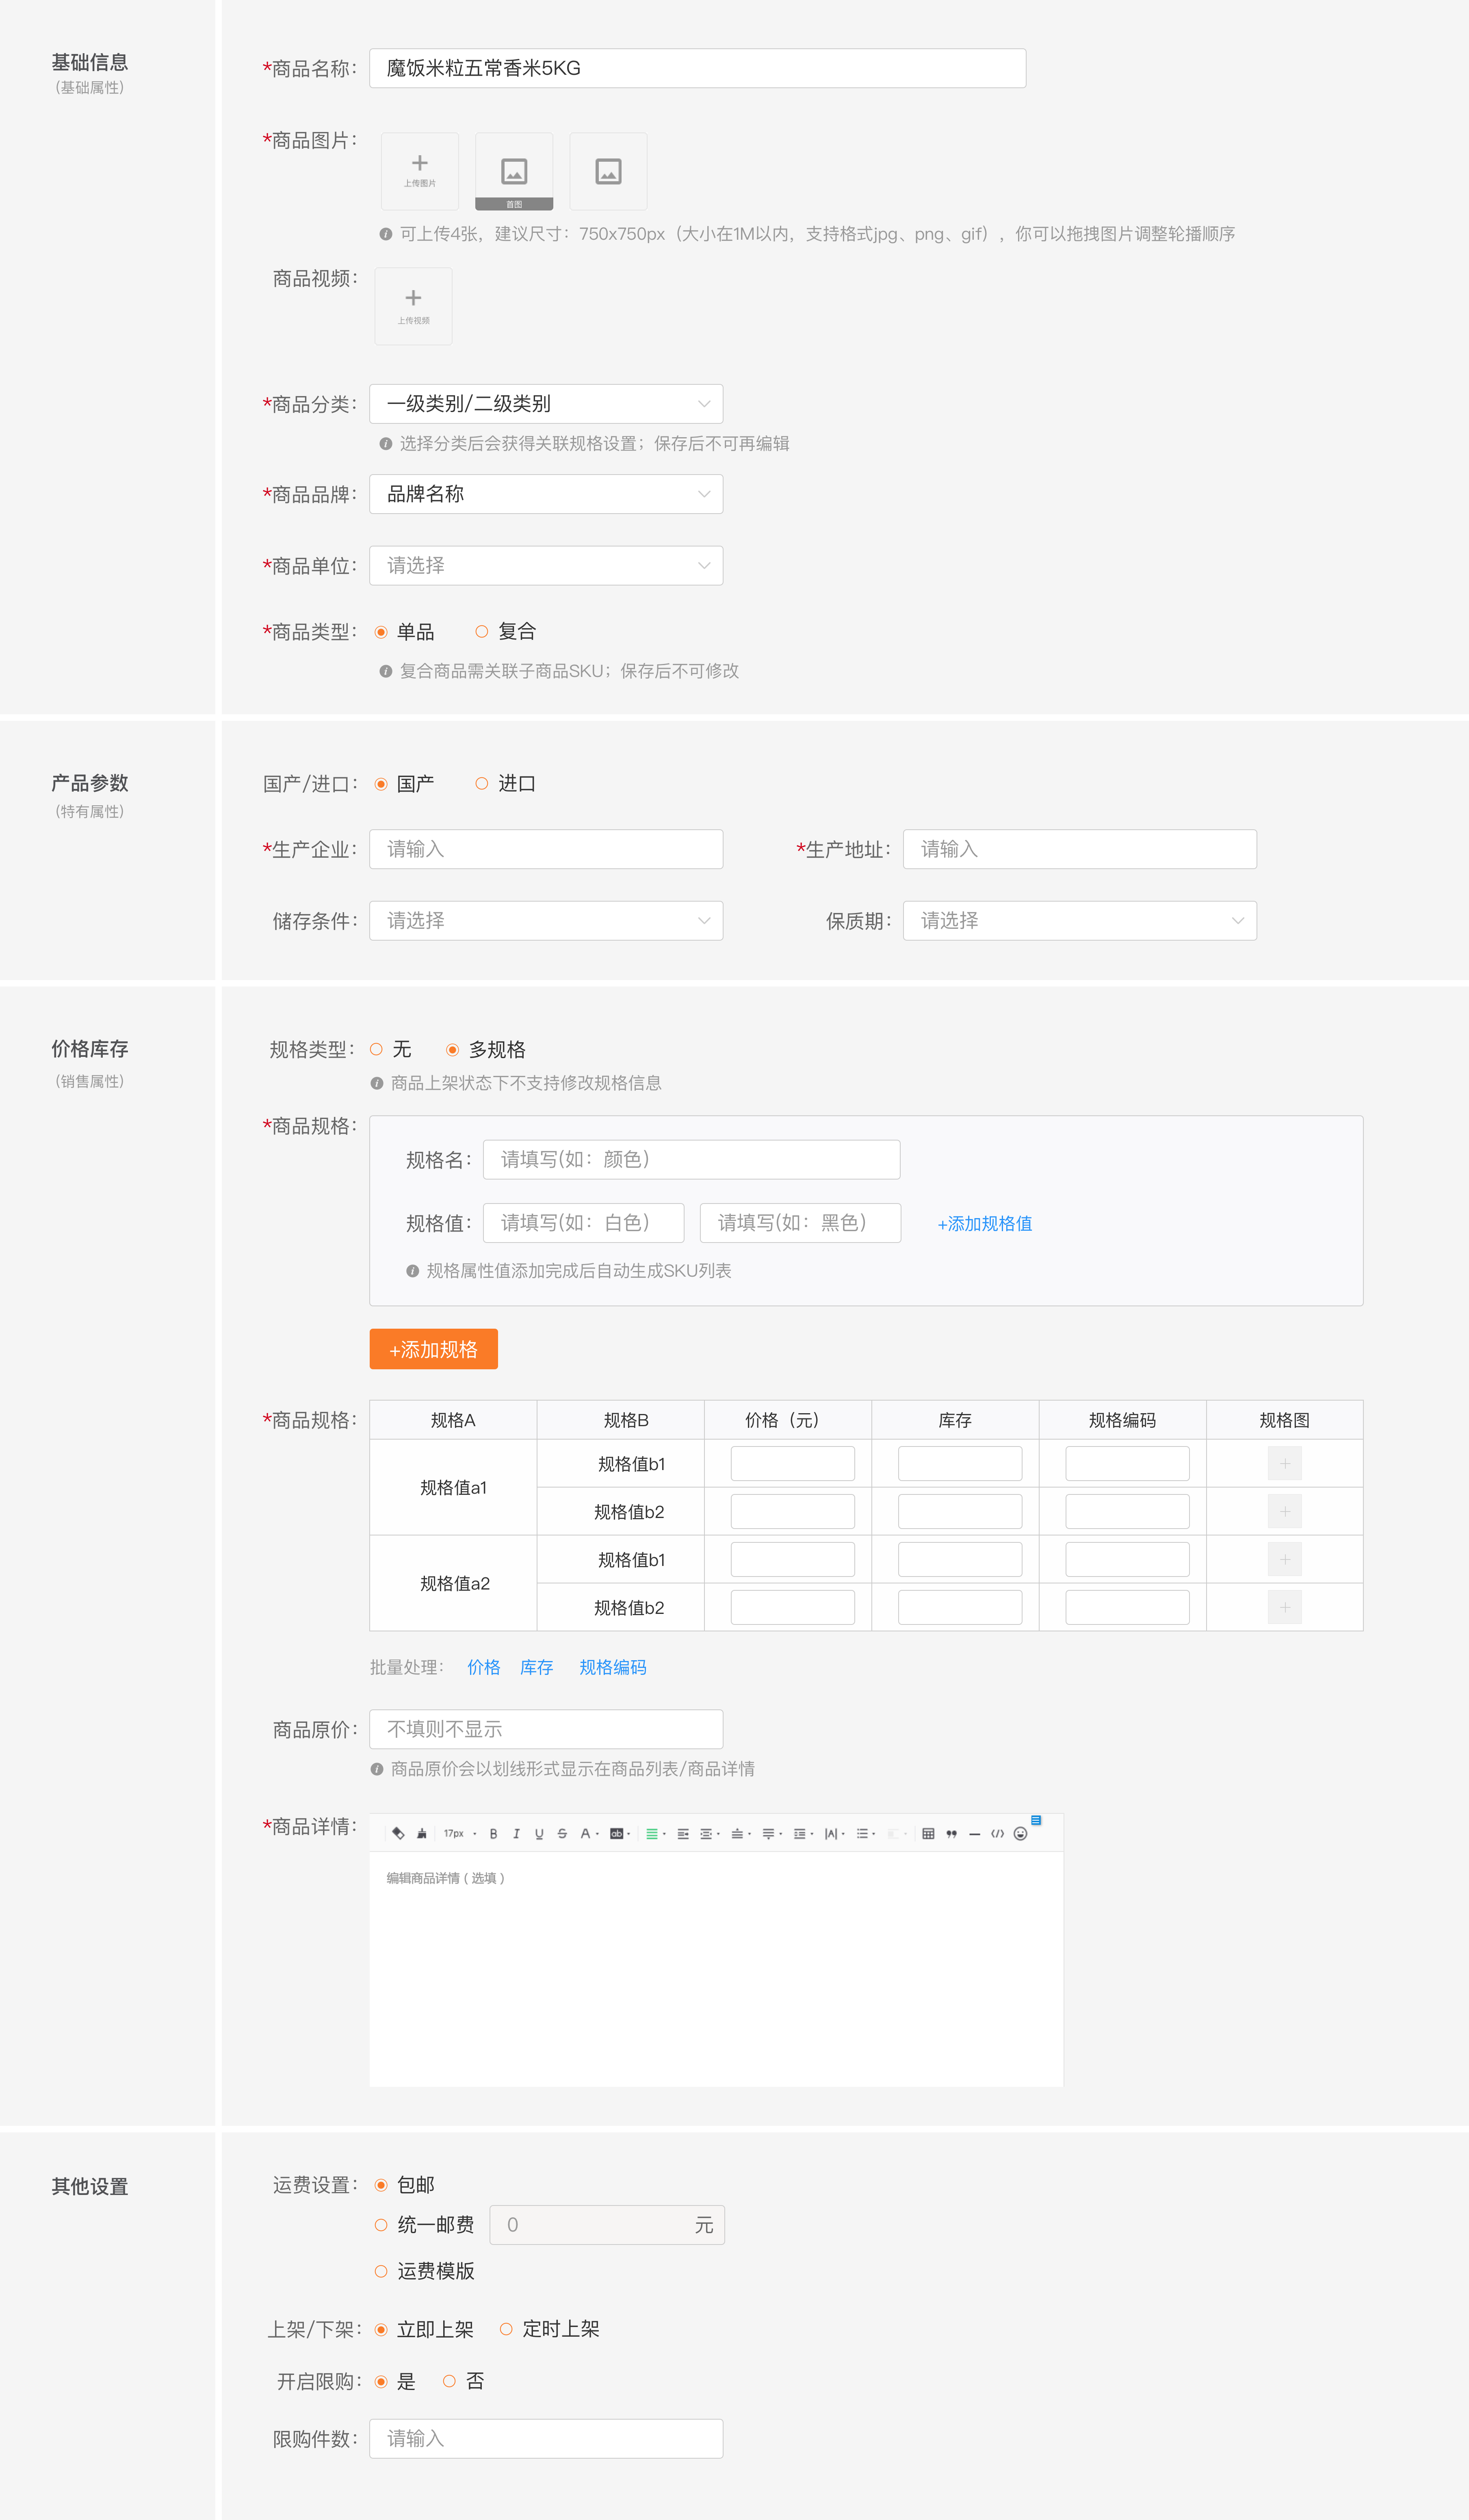
Task: Click the strikethrough icon in editor
Action: pyautogui.click(x=562, y=1834)
